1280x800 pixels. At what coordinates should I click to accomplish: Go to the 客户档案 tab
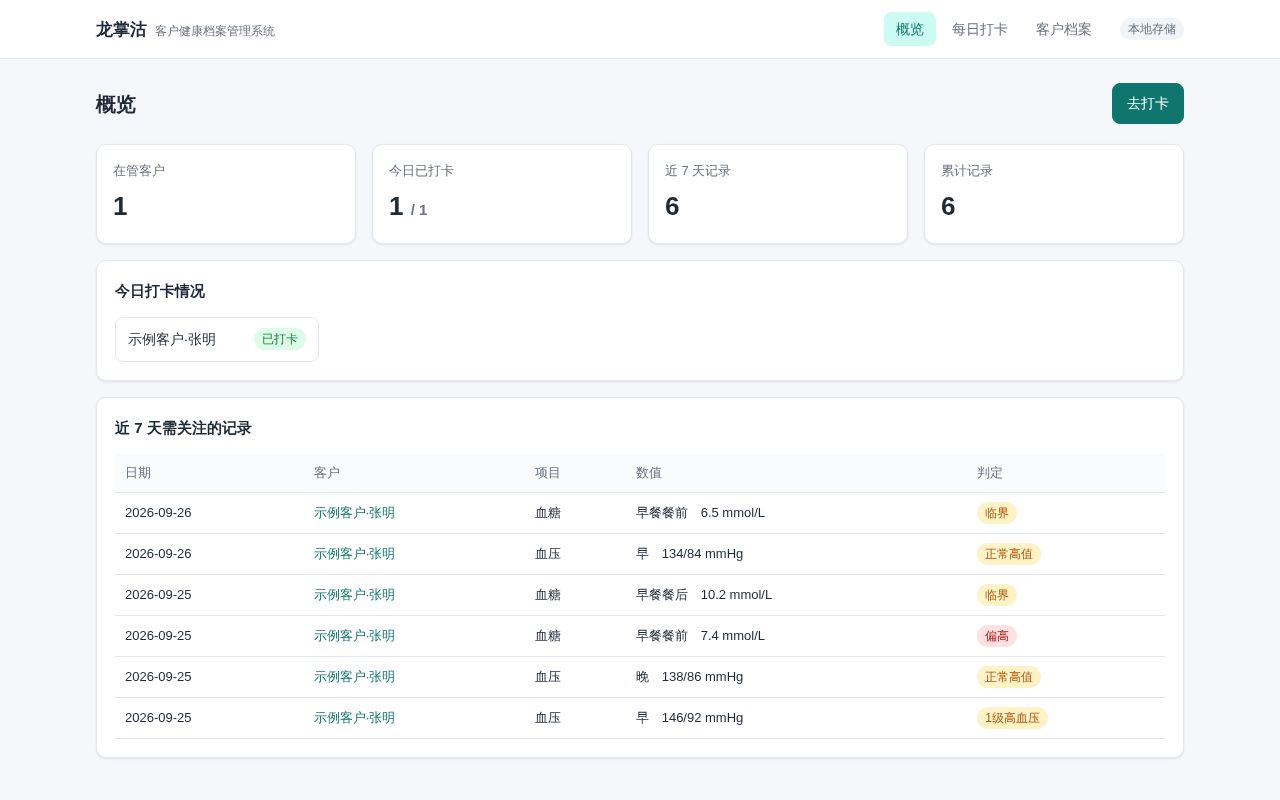tap(1064, 29)
